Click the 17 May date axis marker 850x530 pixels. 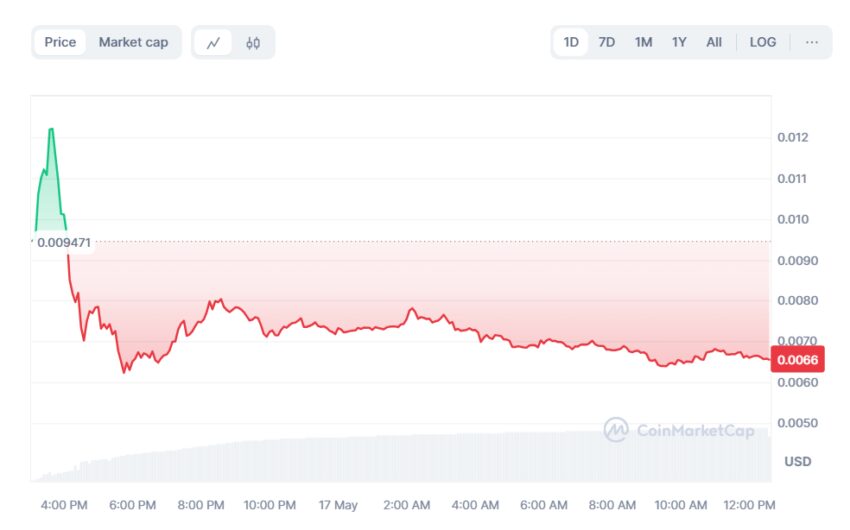(x=338, y=505)
